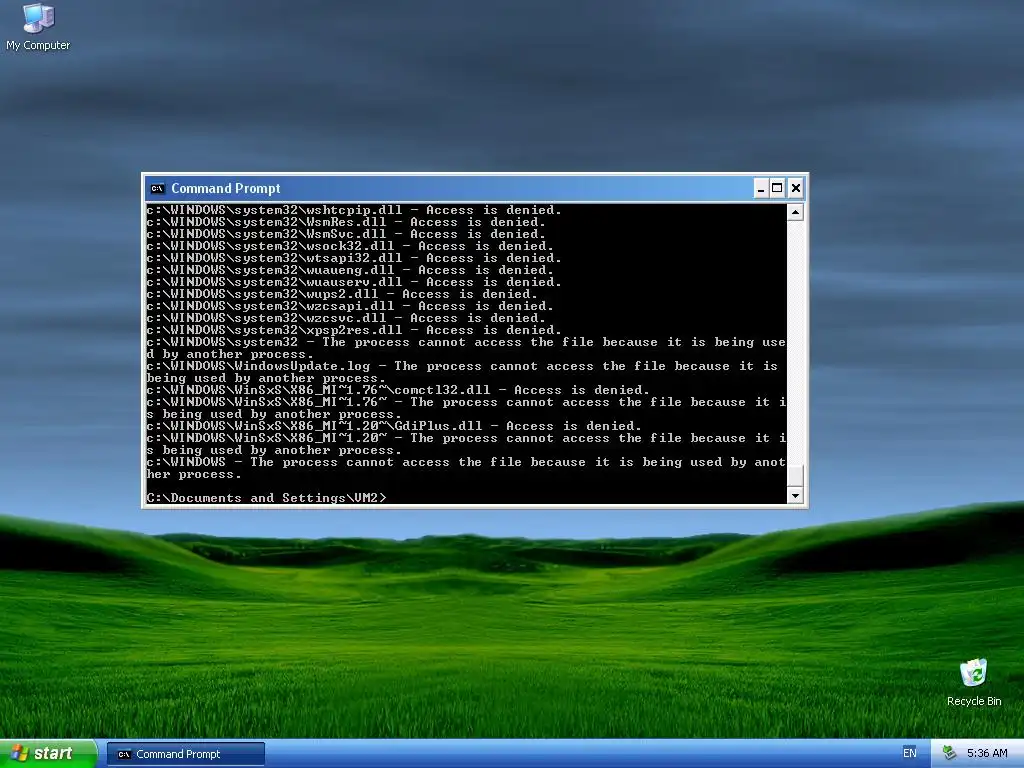
Task: Click the wuaueng.dll output line
Action: (x=350, y=270)
